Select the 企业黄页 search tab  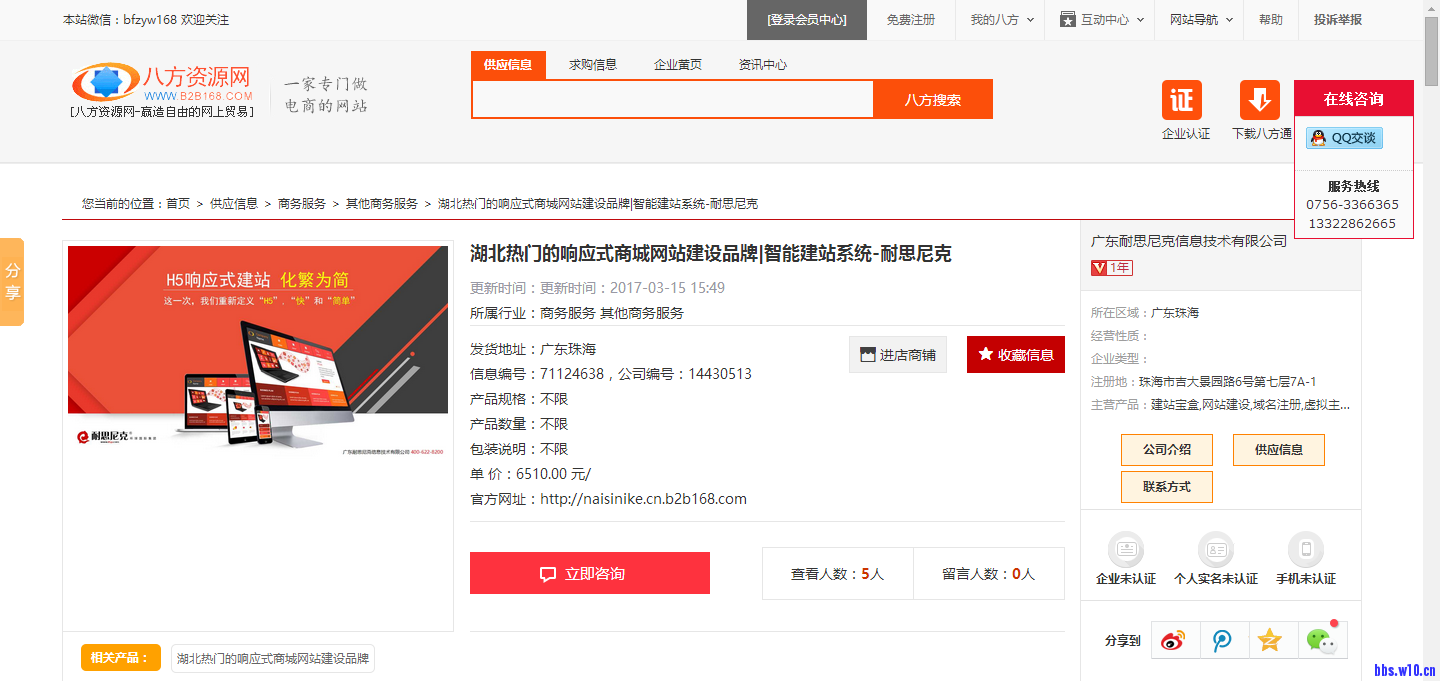(678, 65)
